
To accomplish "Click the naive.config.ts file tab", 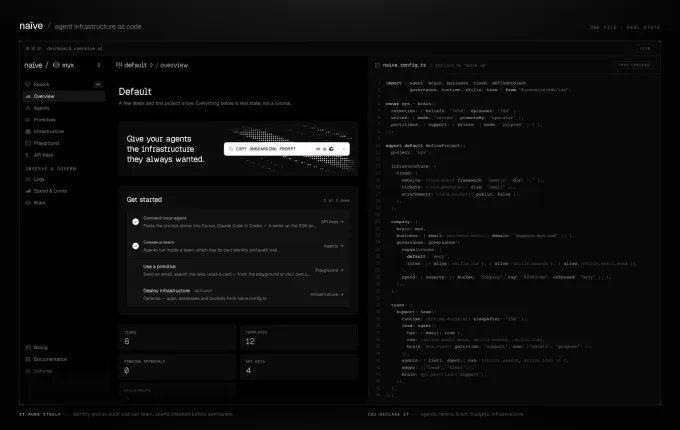I will [x=404, y=65].
